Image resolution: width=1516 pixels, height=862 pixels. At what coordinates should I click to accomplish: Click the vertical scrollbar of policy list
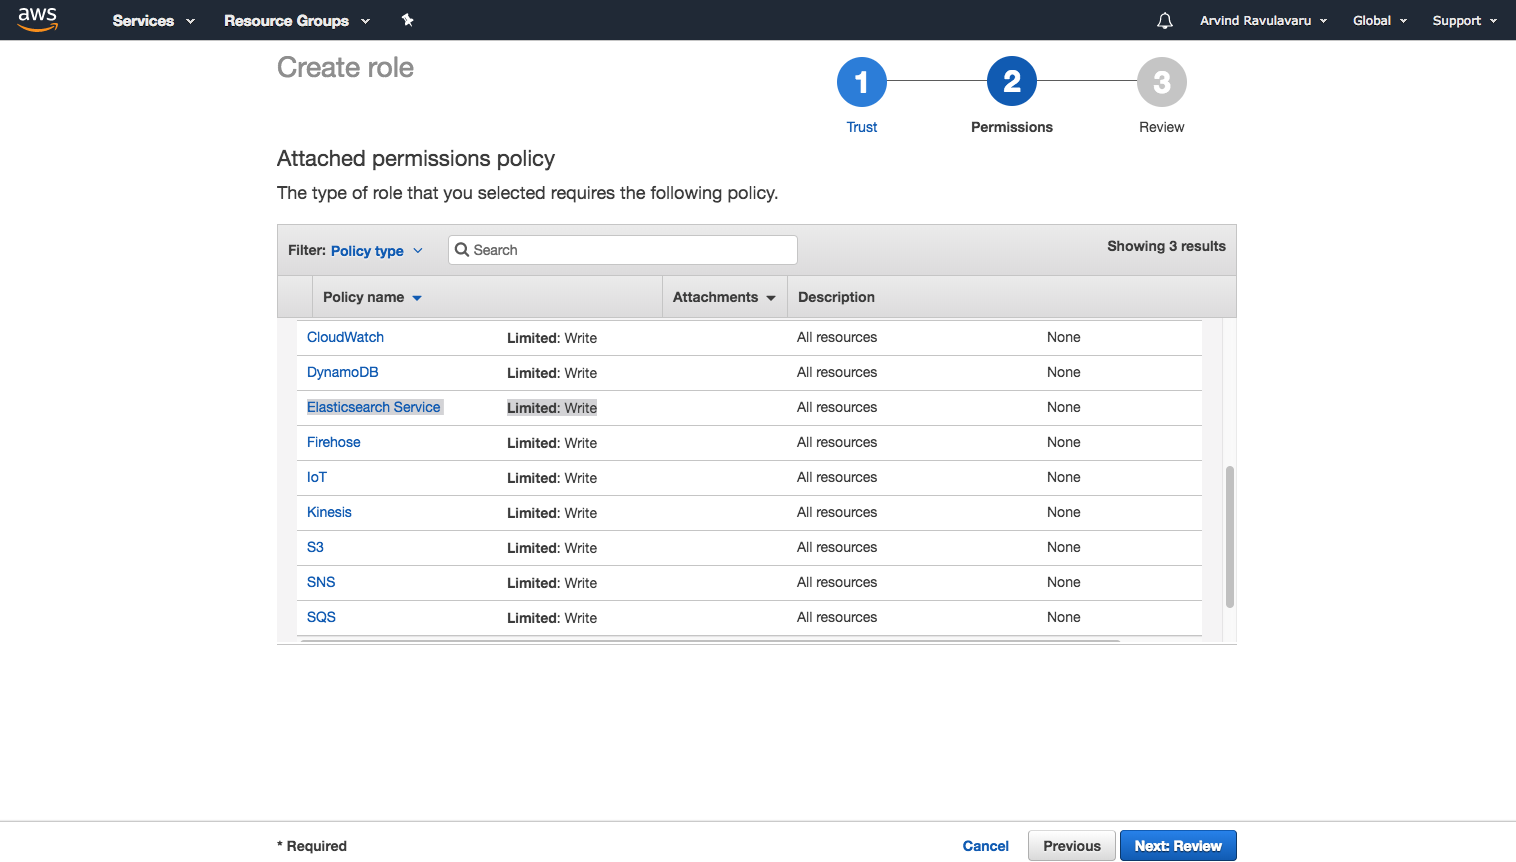coord(1230,537)
